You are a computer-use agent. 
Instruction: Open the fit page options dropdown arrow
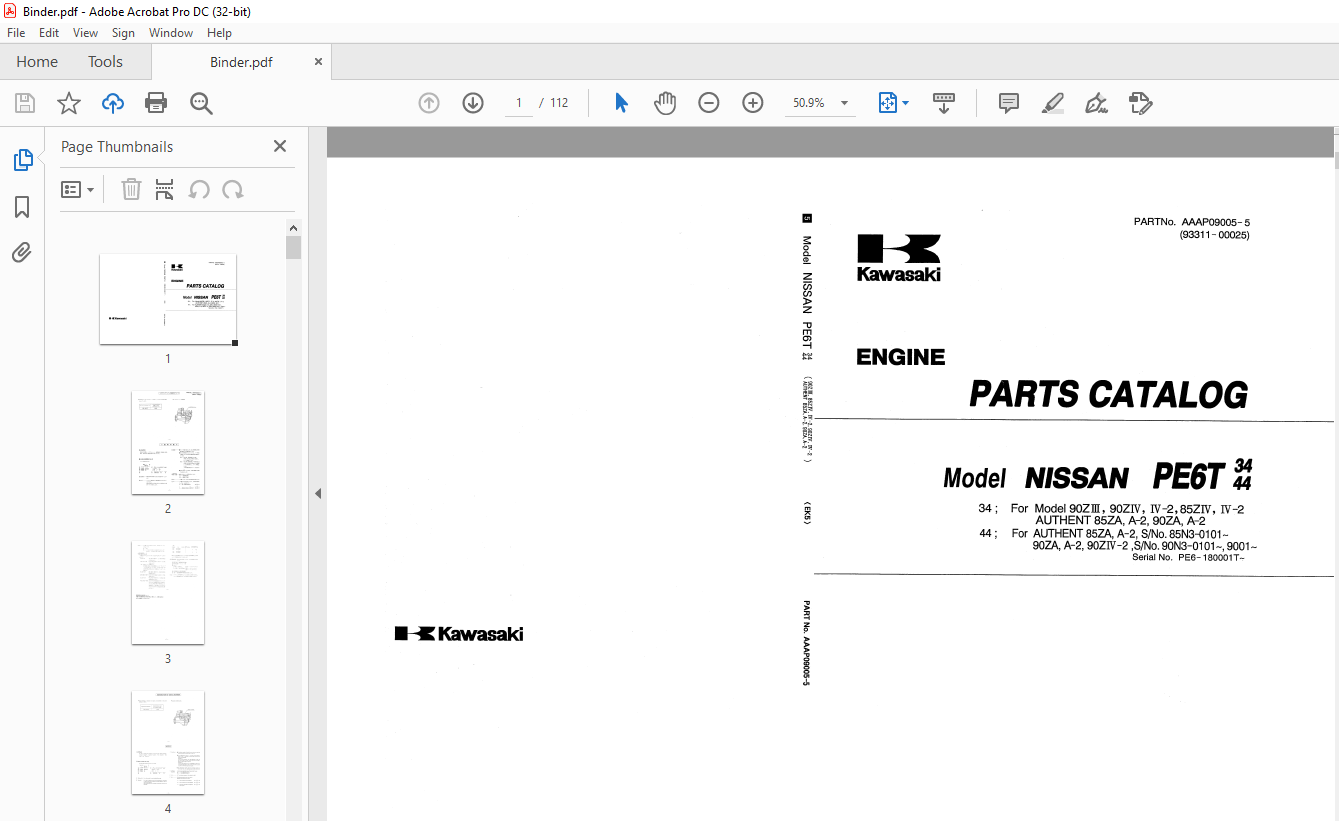[x=906, y=103]
